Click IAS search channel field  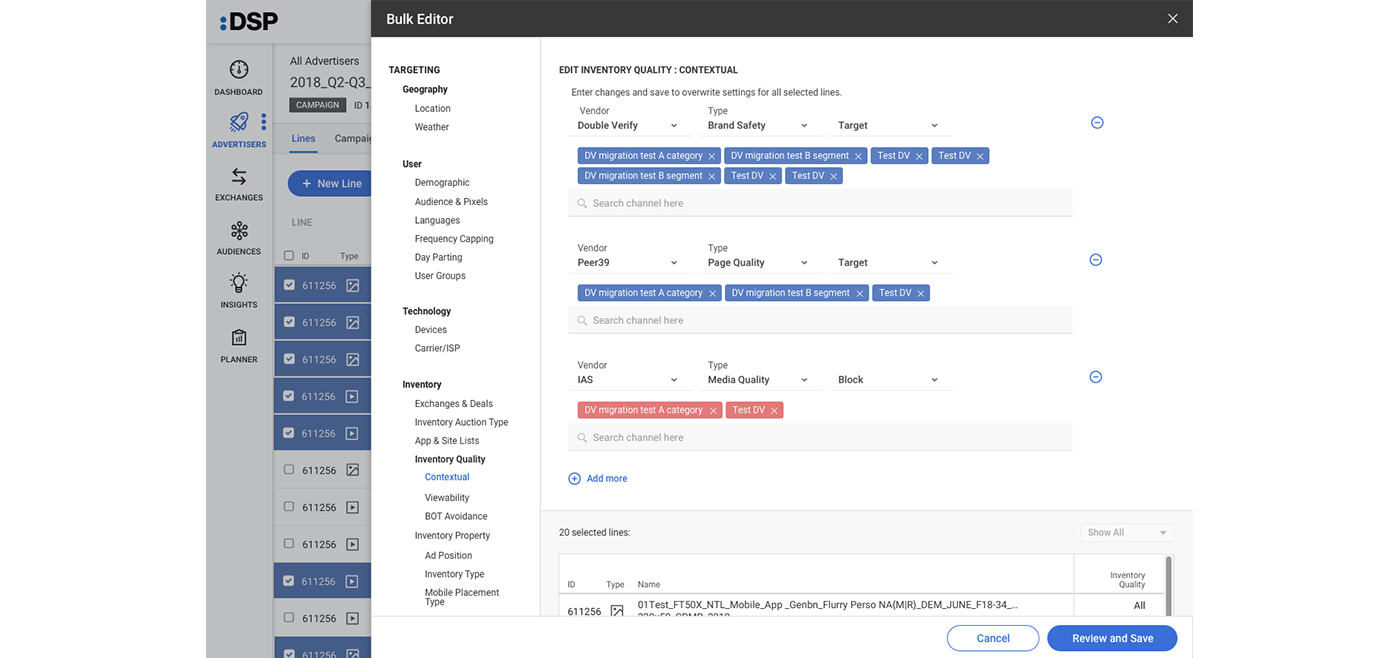click(820, 437)
